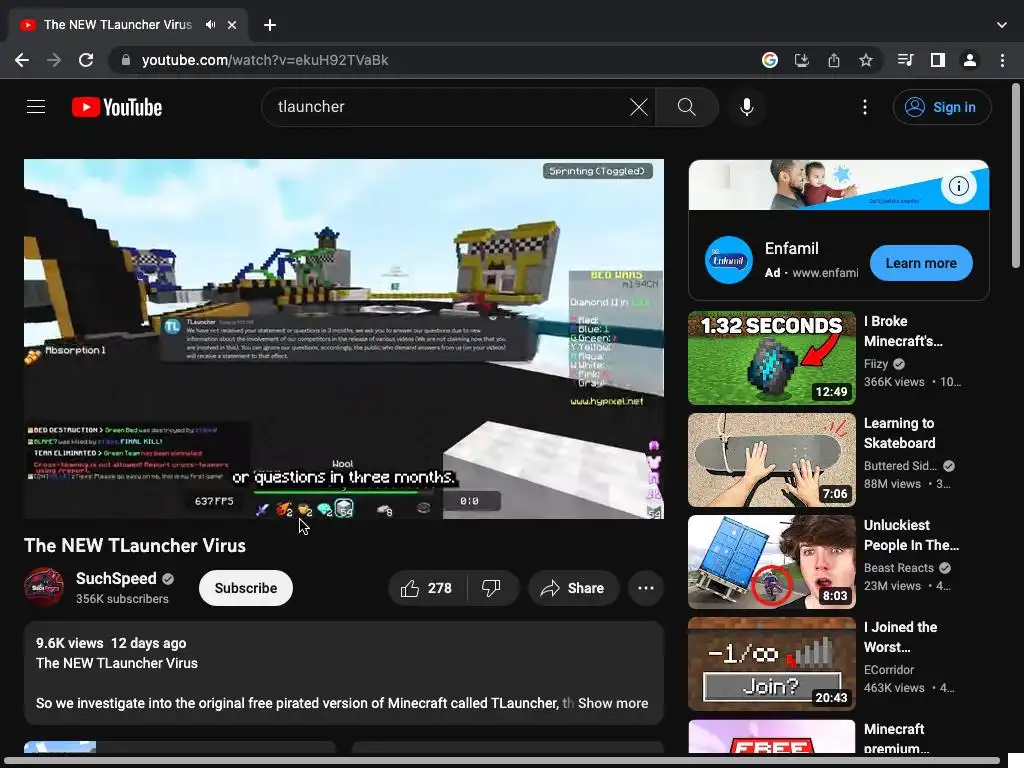Dislike this video
The width and height of the screenshot is (1024, 768).
[x=491, y=588]
